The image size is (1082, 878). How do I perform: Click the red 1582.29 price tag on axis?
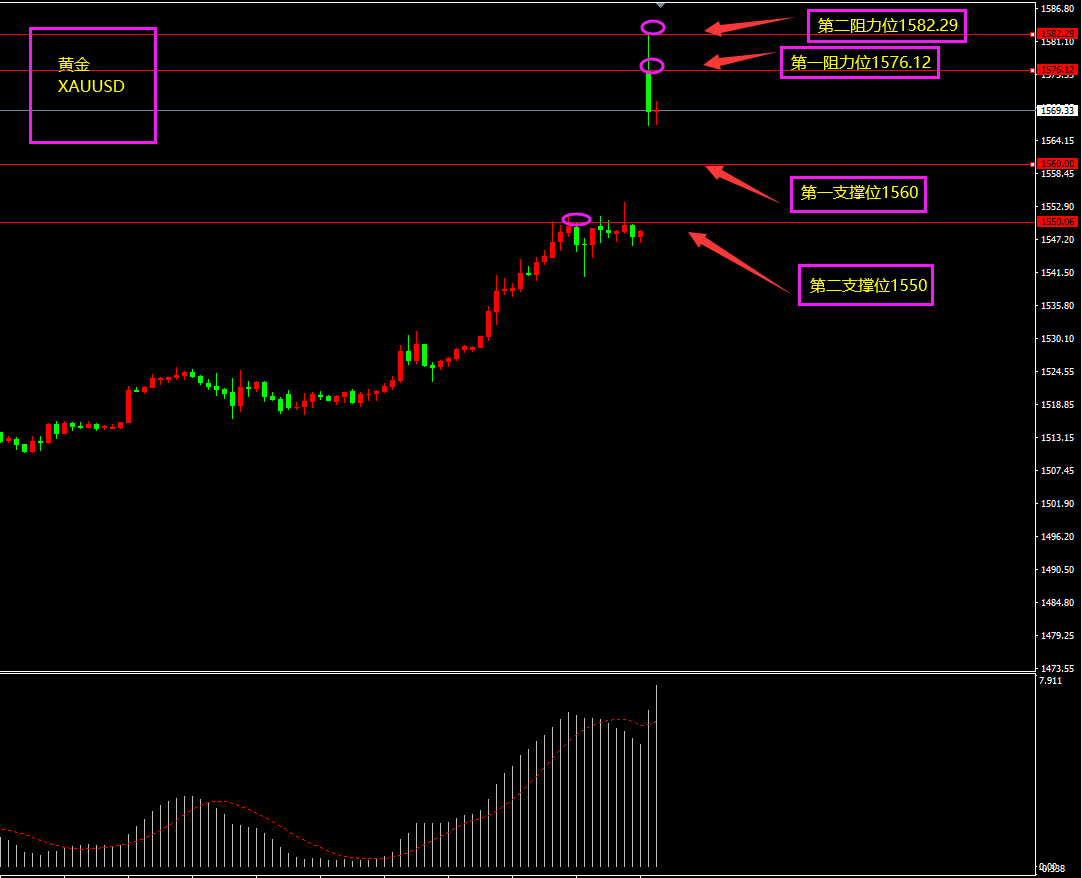click(x=1056, y=34)
